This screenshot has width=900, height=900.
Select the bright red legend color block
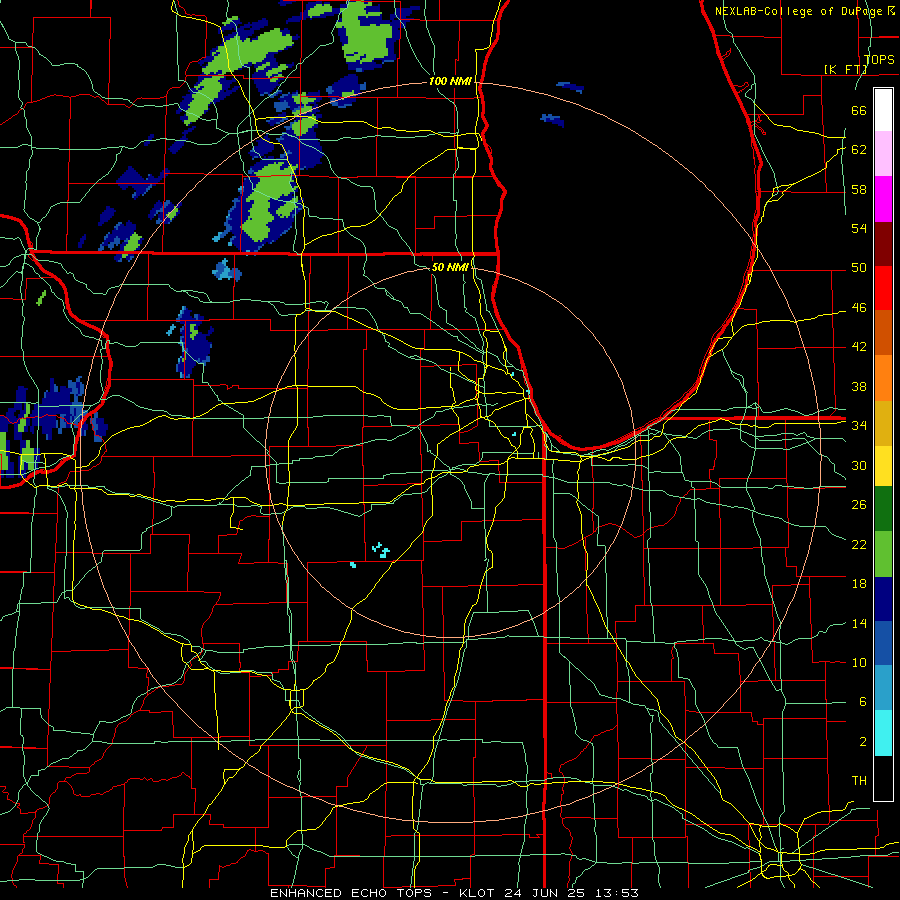[x=883, y=288]
